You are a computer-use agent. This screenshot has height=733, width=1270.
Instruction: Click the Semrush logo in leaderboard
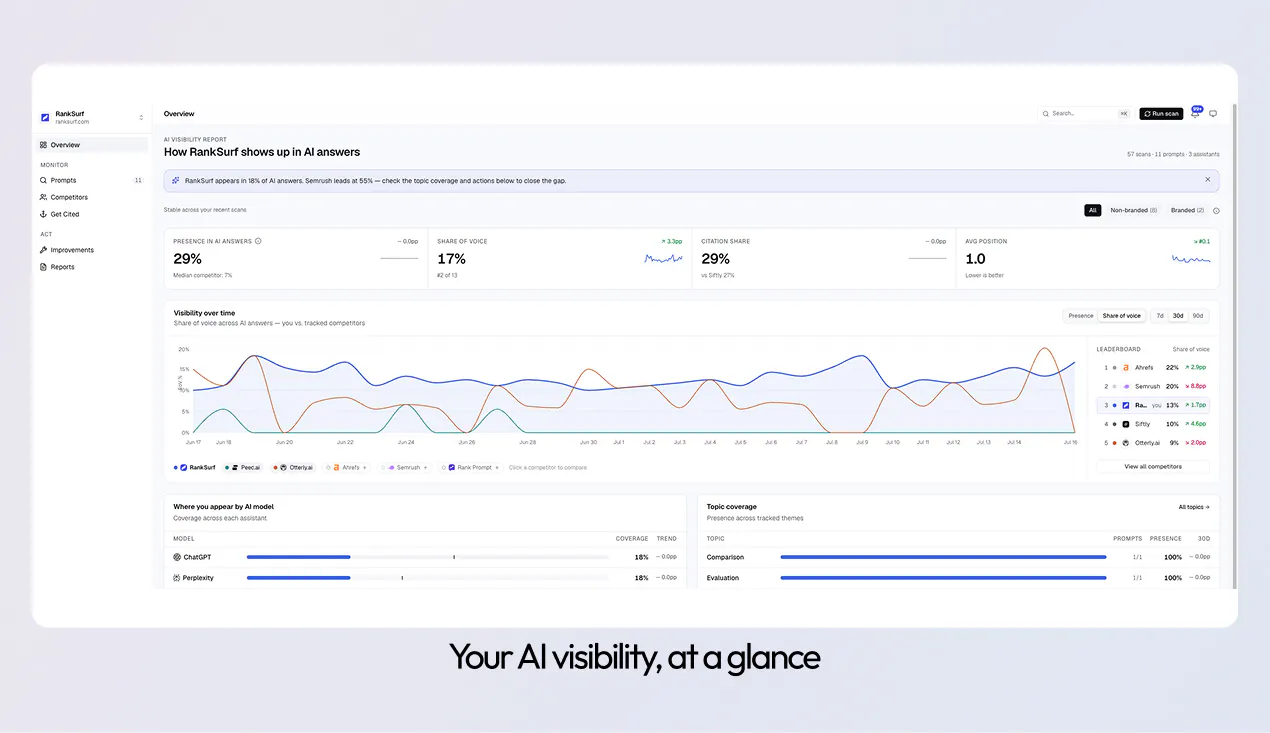point(1126,386)
